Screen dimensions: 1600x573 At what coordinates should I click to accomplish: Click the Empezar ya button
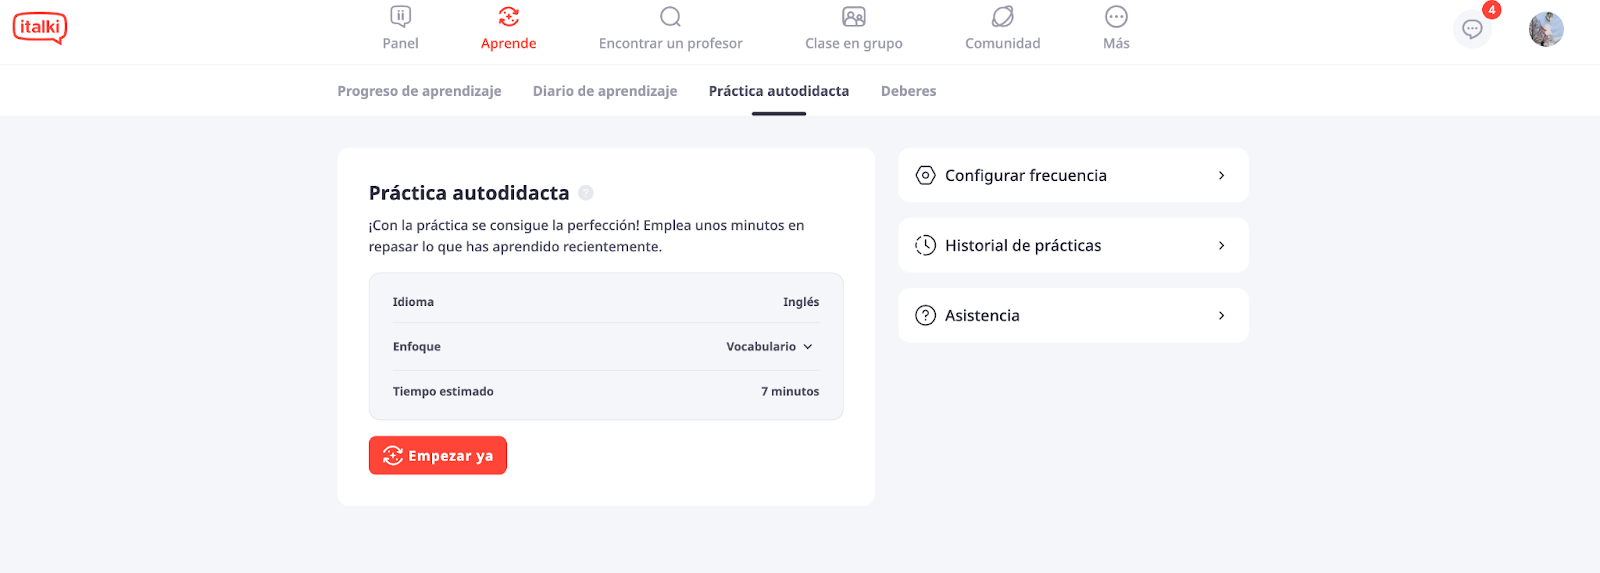pyautogui.click(x=438, y=455)
